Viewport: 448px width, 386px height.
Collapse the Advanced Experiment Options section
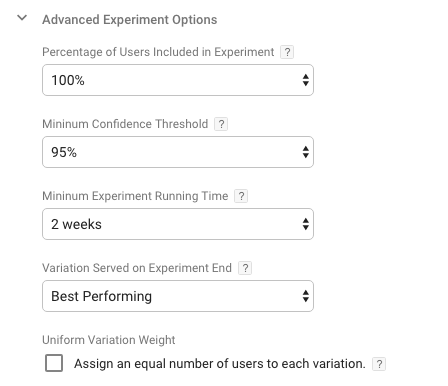point(22,18)
